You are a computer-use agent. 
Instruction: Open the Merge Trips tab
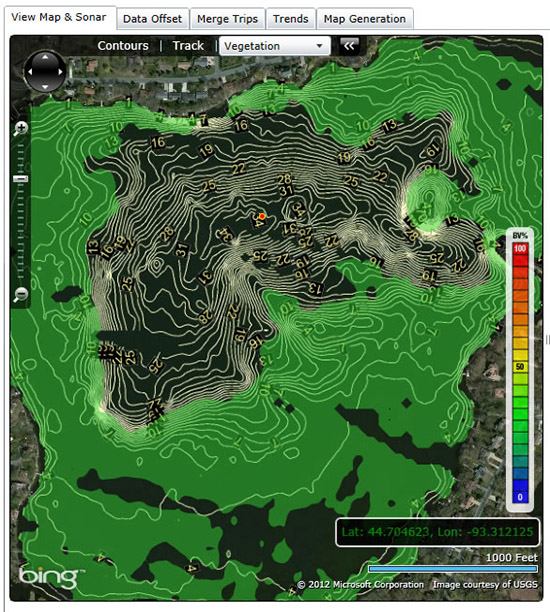[227, 19]
